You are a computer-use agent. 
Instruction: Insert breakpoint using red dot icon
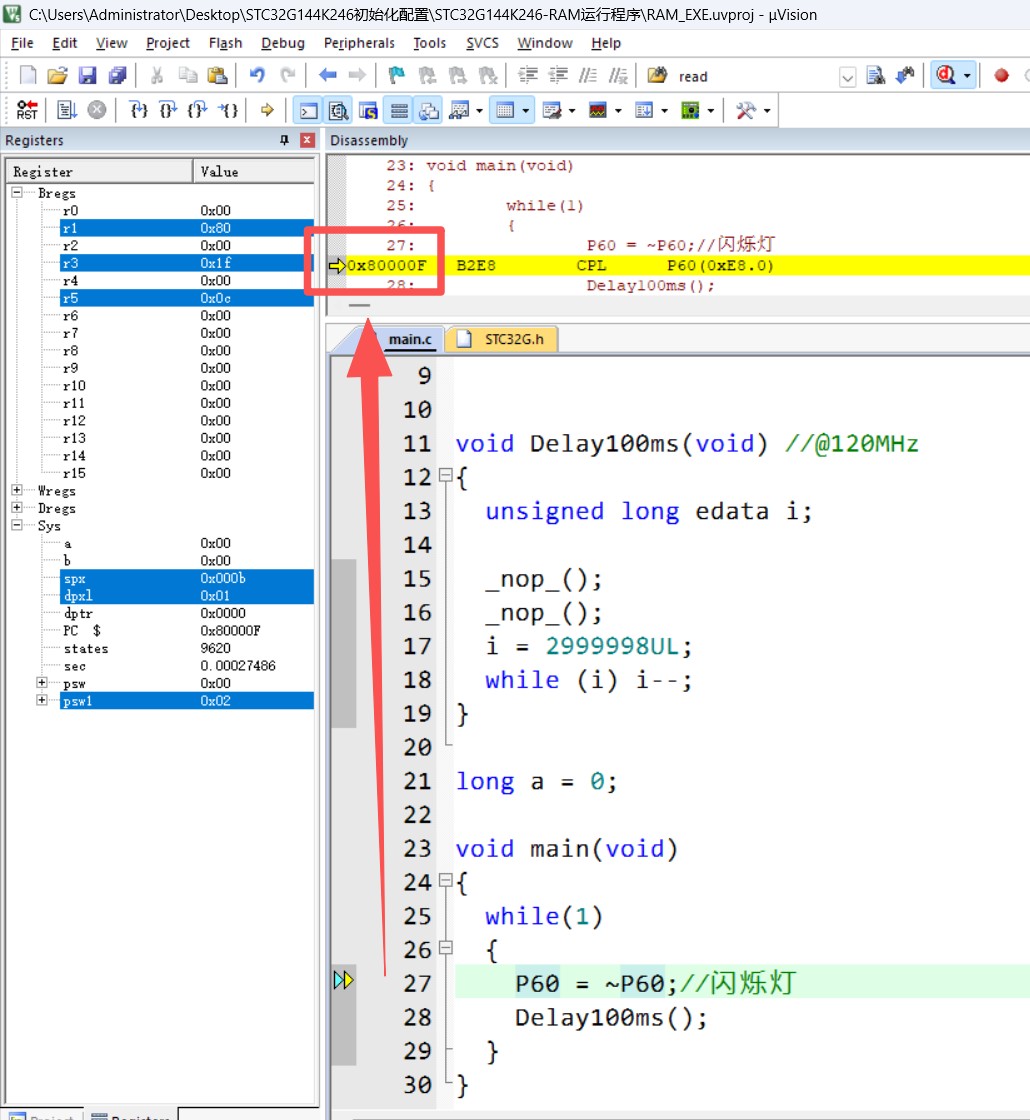coord(1001,76)
